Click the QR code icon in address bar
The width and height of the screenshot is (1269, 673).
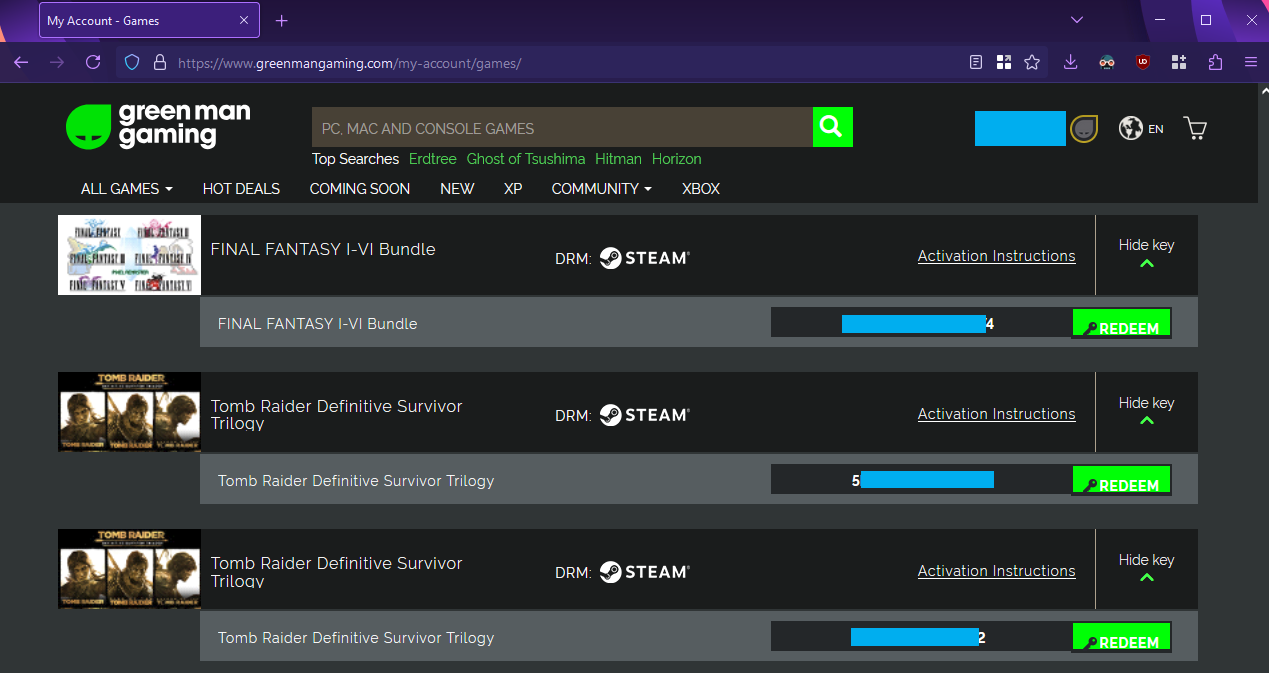click(x=1004, y=62)
